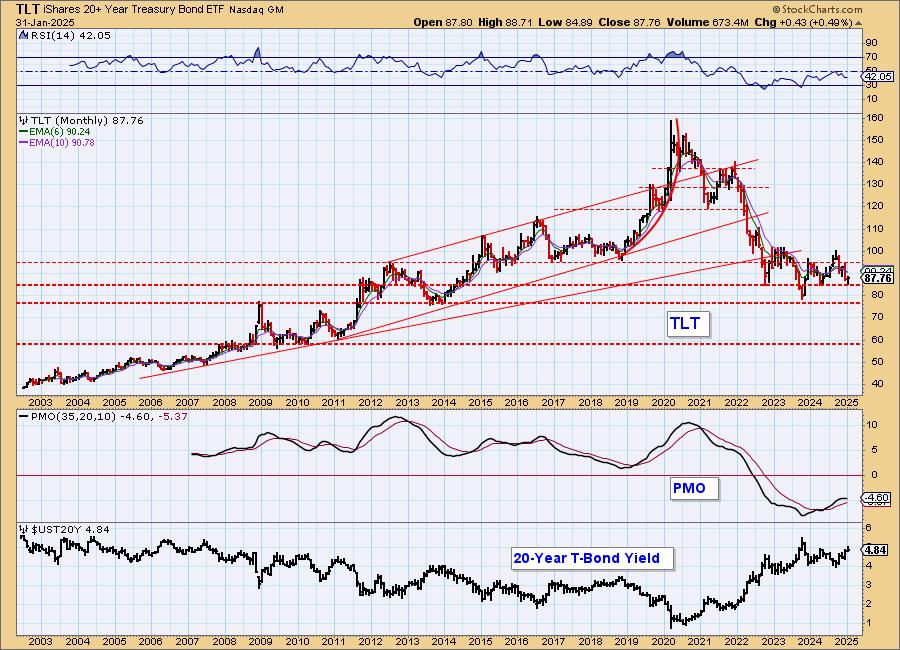
Task: Click 2009 on the price panel year axis
Action: [260, 403]
